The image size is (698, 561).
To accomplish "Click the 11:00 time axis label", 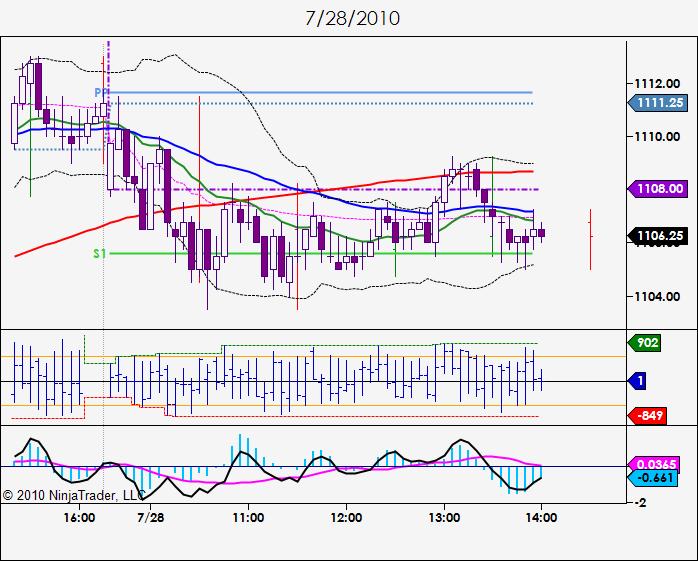I will (248, 518).
